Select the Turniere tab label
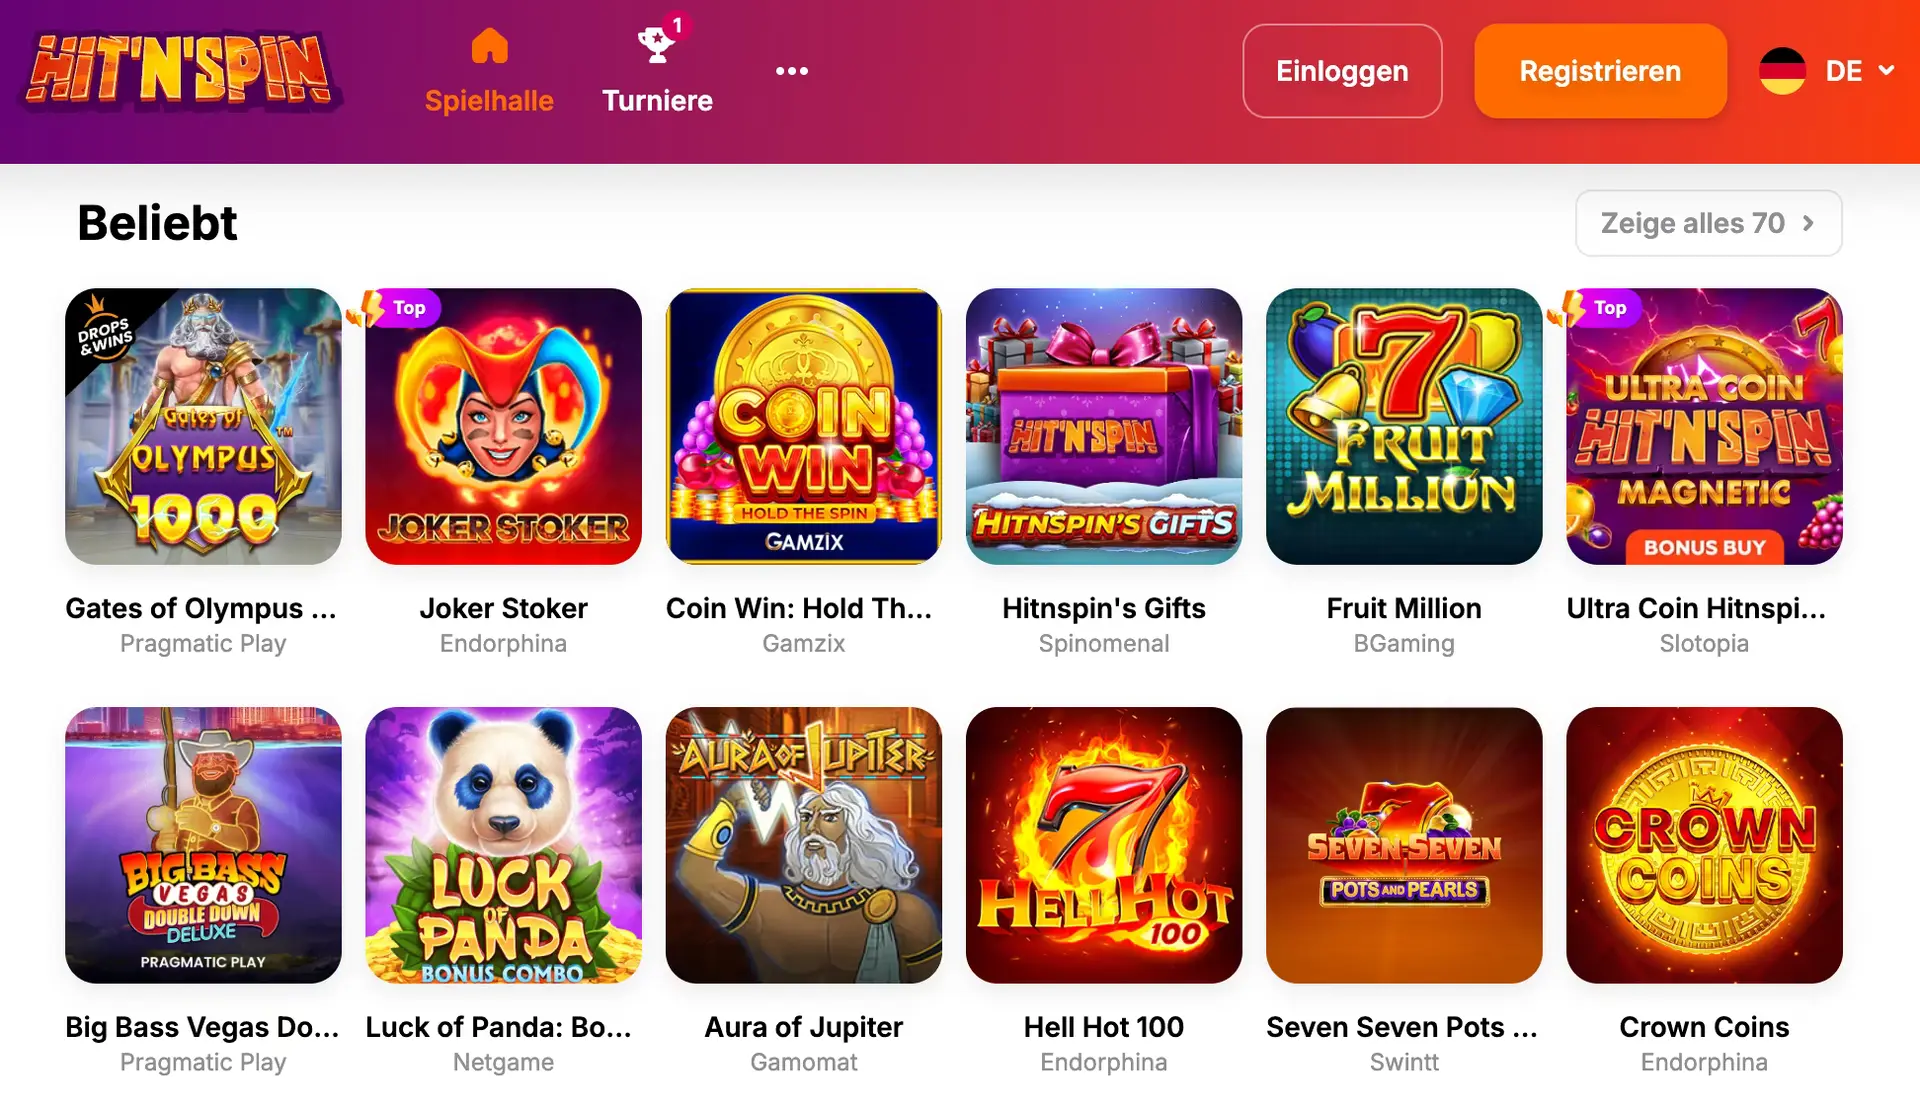Image resolution: width=1920 pixels, height=1102 pixels. coord(657,101)
